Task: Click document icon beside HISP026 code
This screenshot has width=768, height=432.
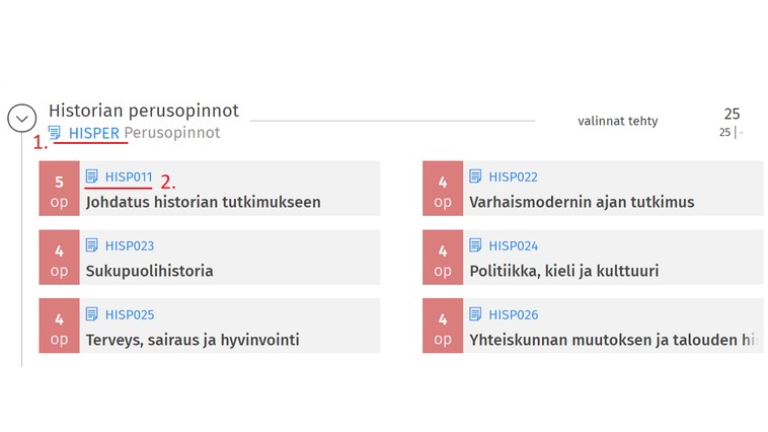Action: point(476,315)
